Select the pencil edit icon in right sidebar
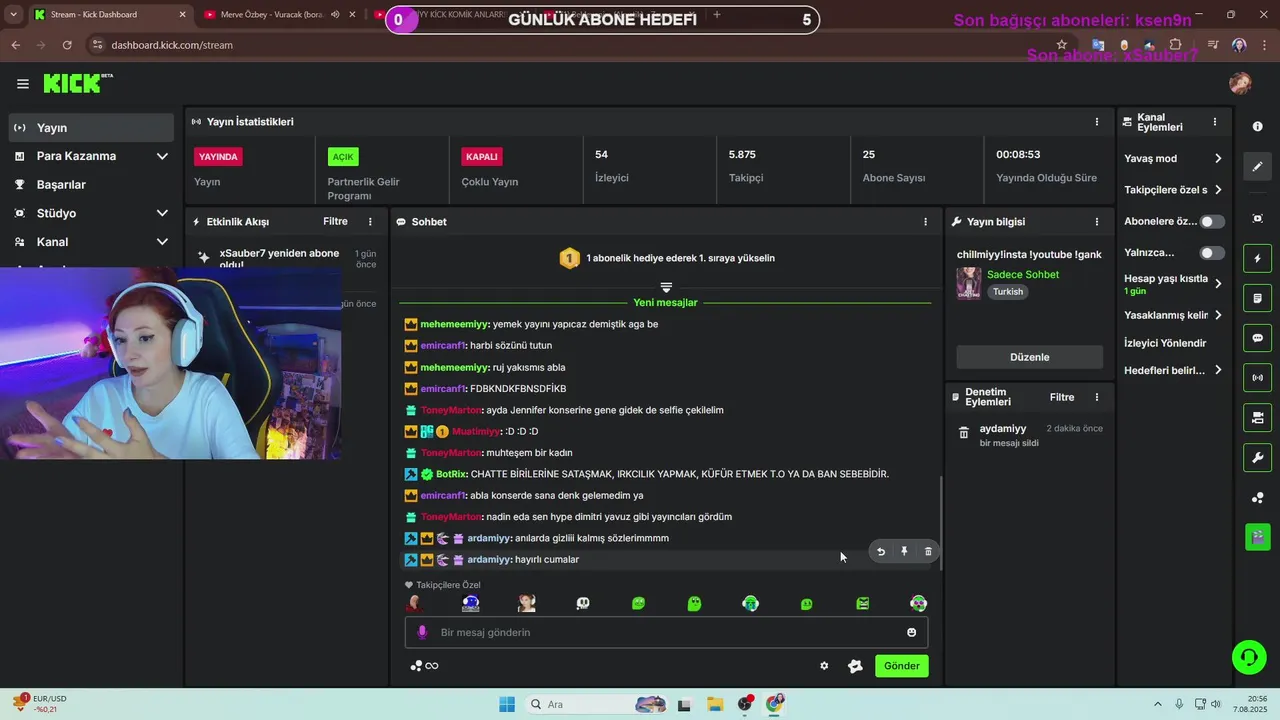Screen dimensions: 1280x720 1257,167
